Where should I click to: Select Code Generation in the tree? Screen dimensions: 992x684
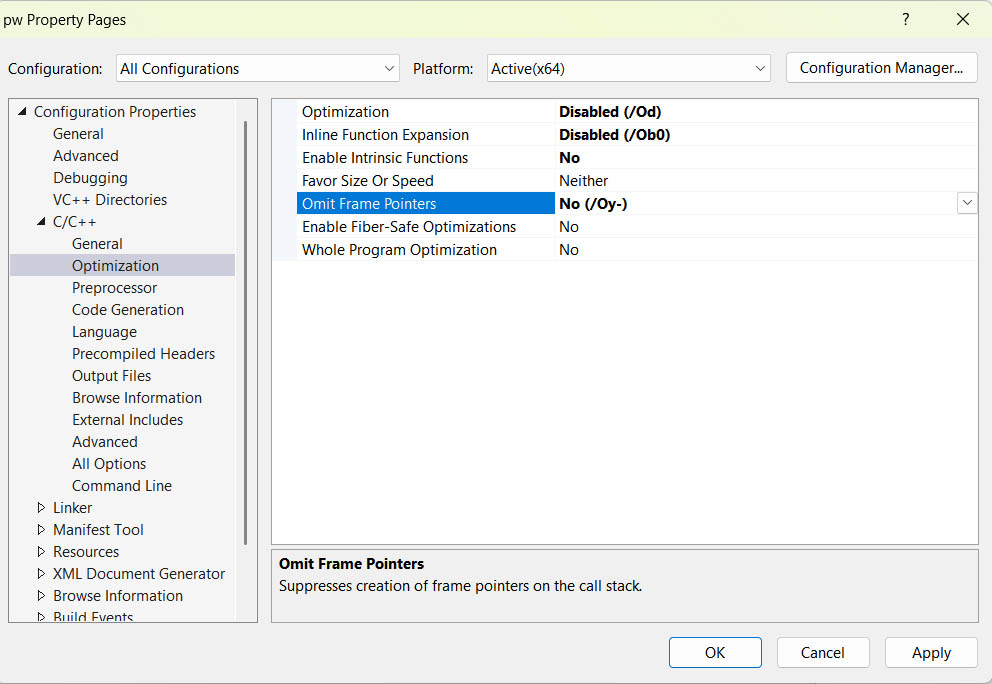[128, 310]
